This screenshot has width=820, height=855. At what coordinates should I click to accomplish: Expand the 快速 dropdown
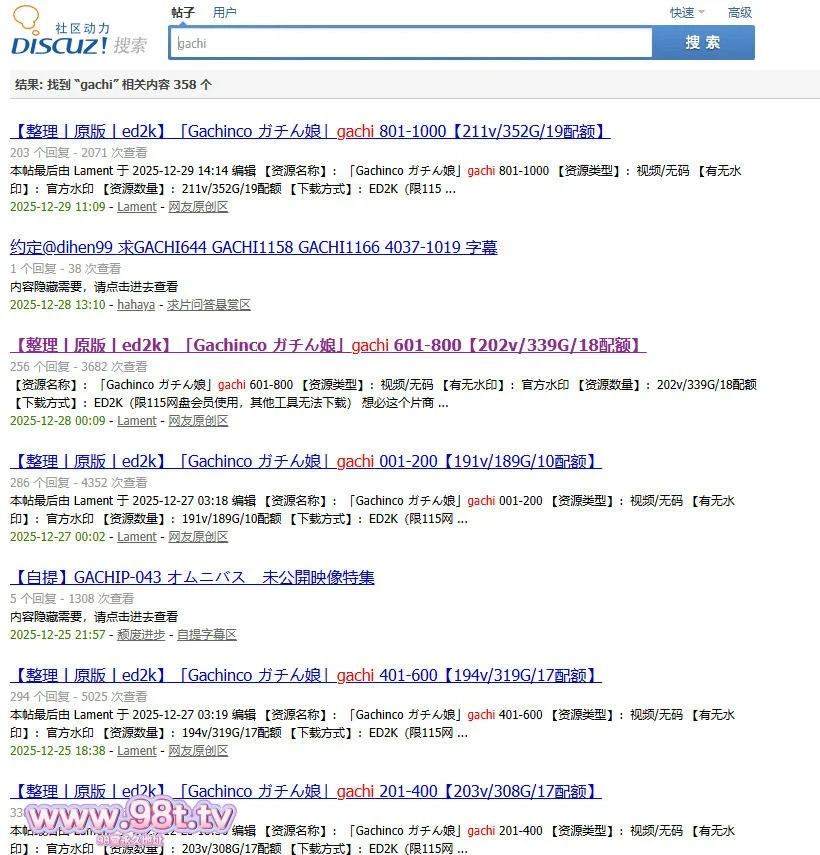pyautogui.click(x=686, y=12)
